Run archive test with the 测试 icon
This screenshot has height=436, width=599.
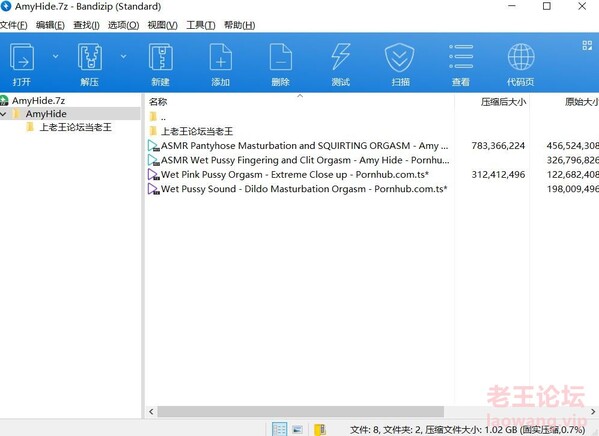coord(340,57)
